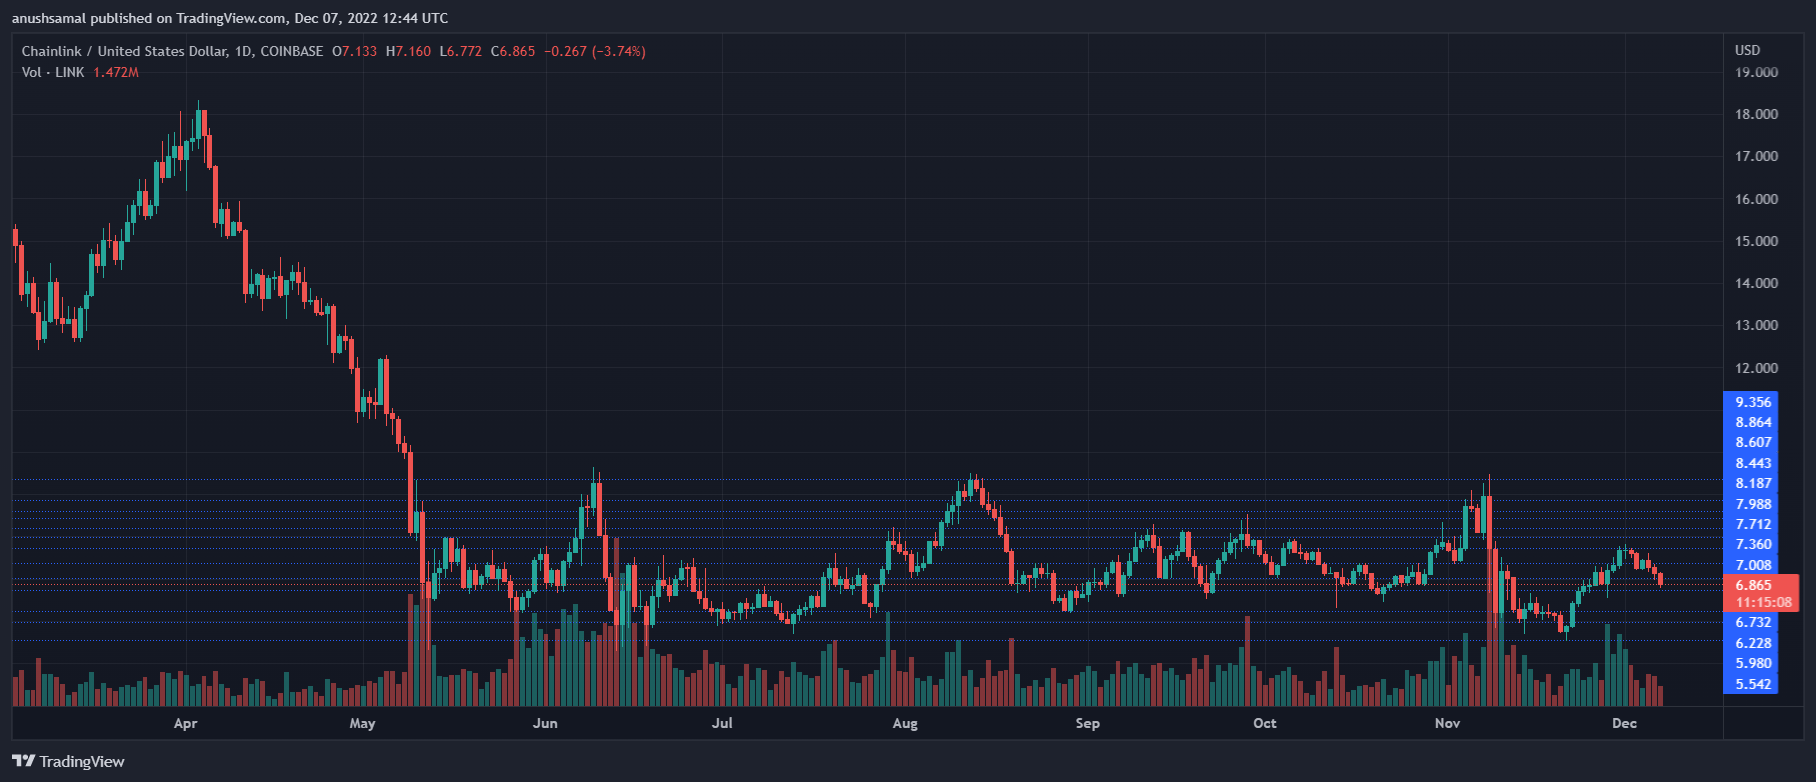Click the Aug label on time axis

tap(905, 723)
